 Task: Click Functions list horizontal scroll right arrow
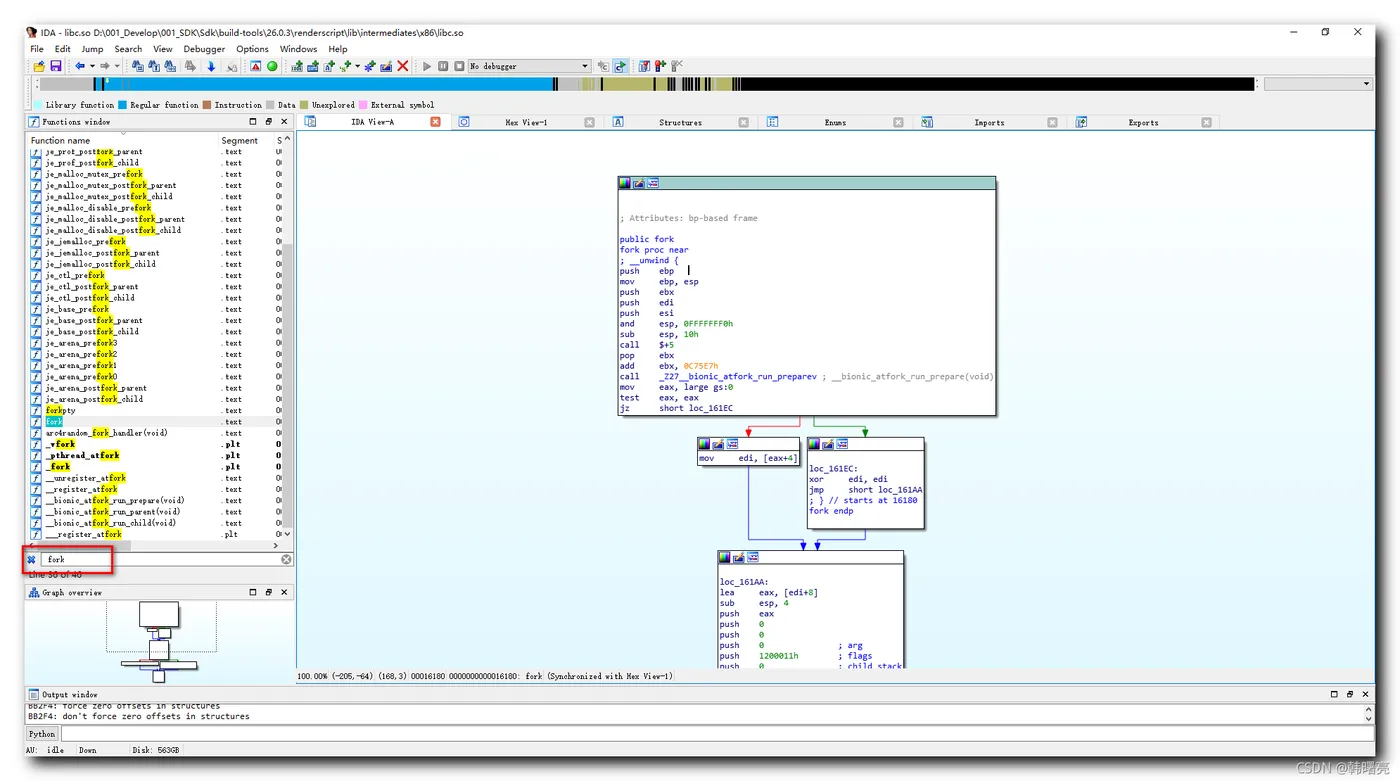[276, 546]
